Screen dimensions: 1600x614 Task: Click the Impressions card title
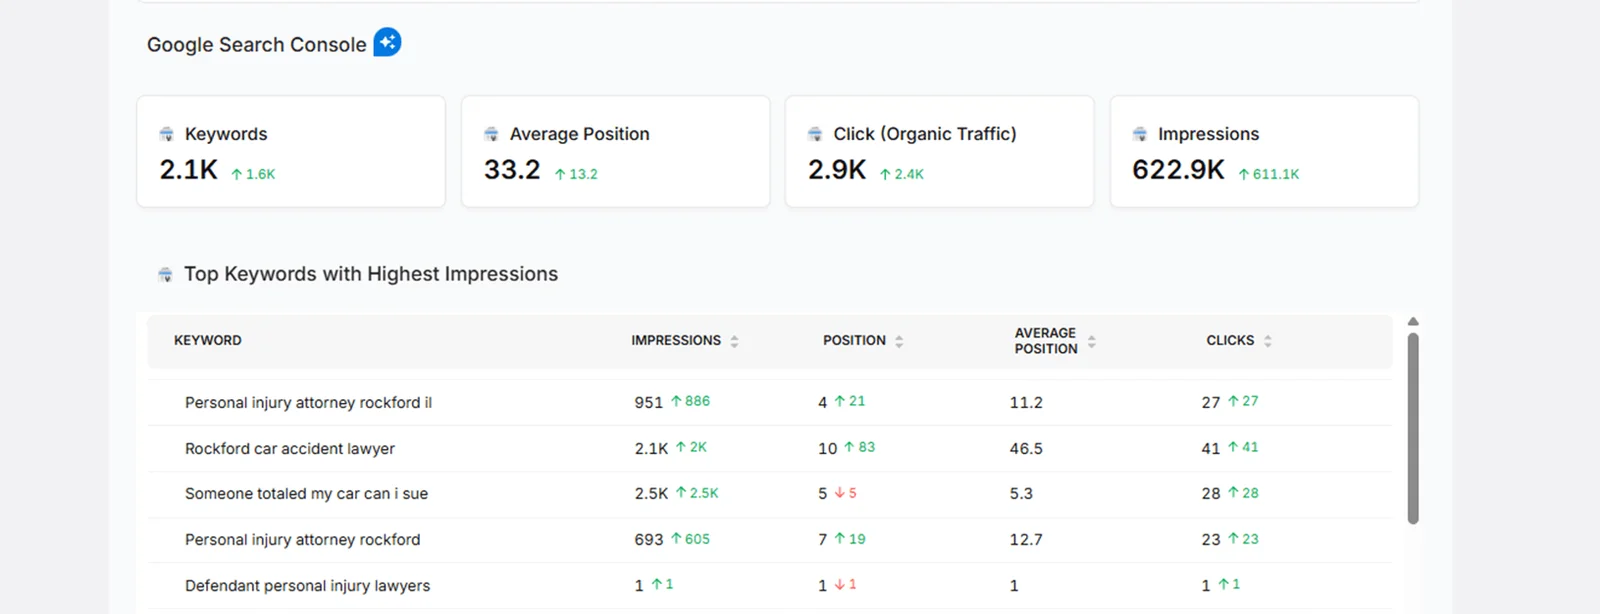point(1208,134)
